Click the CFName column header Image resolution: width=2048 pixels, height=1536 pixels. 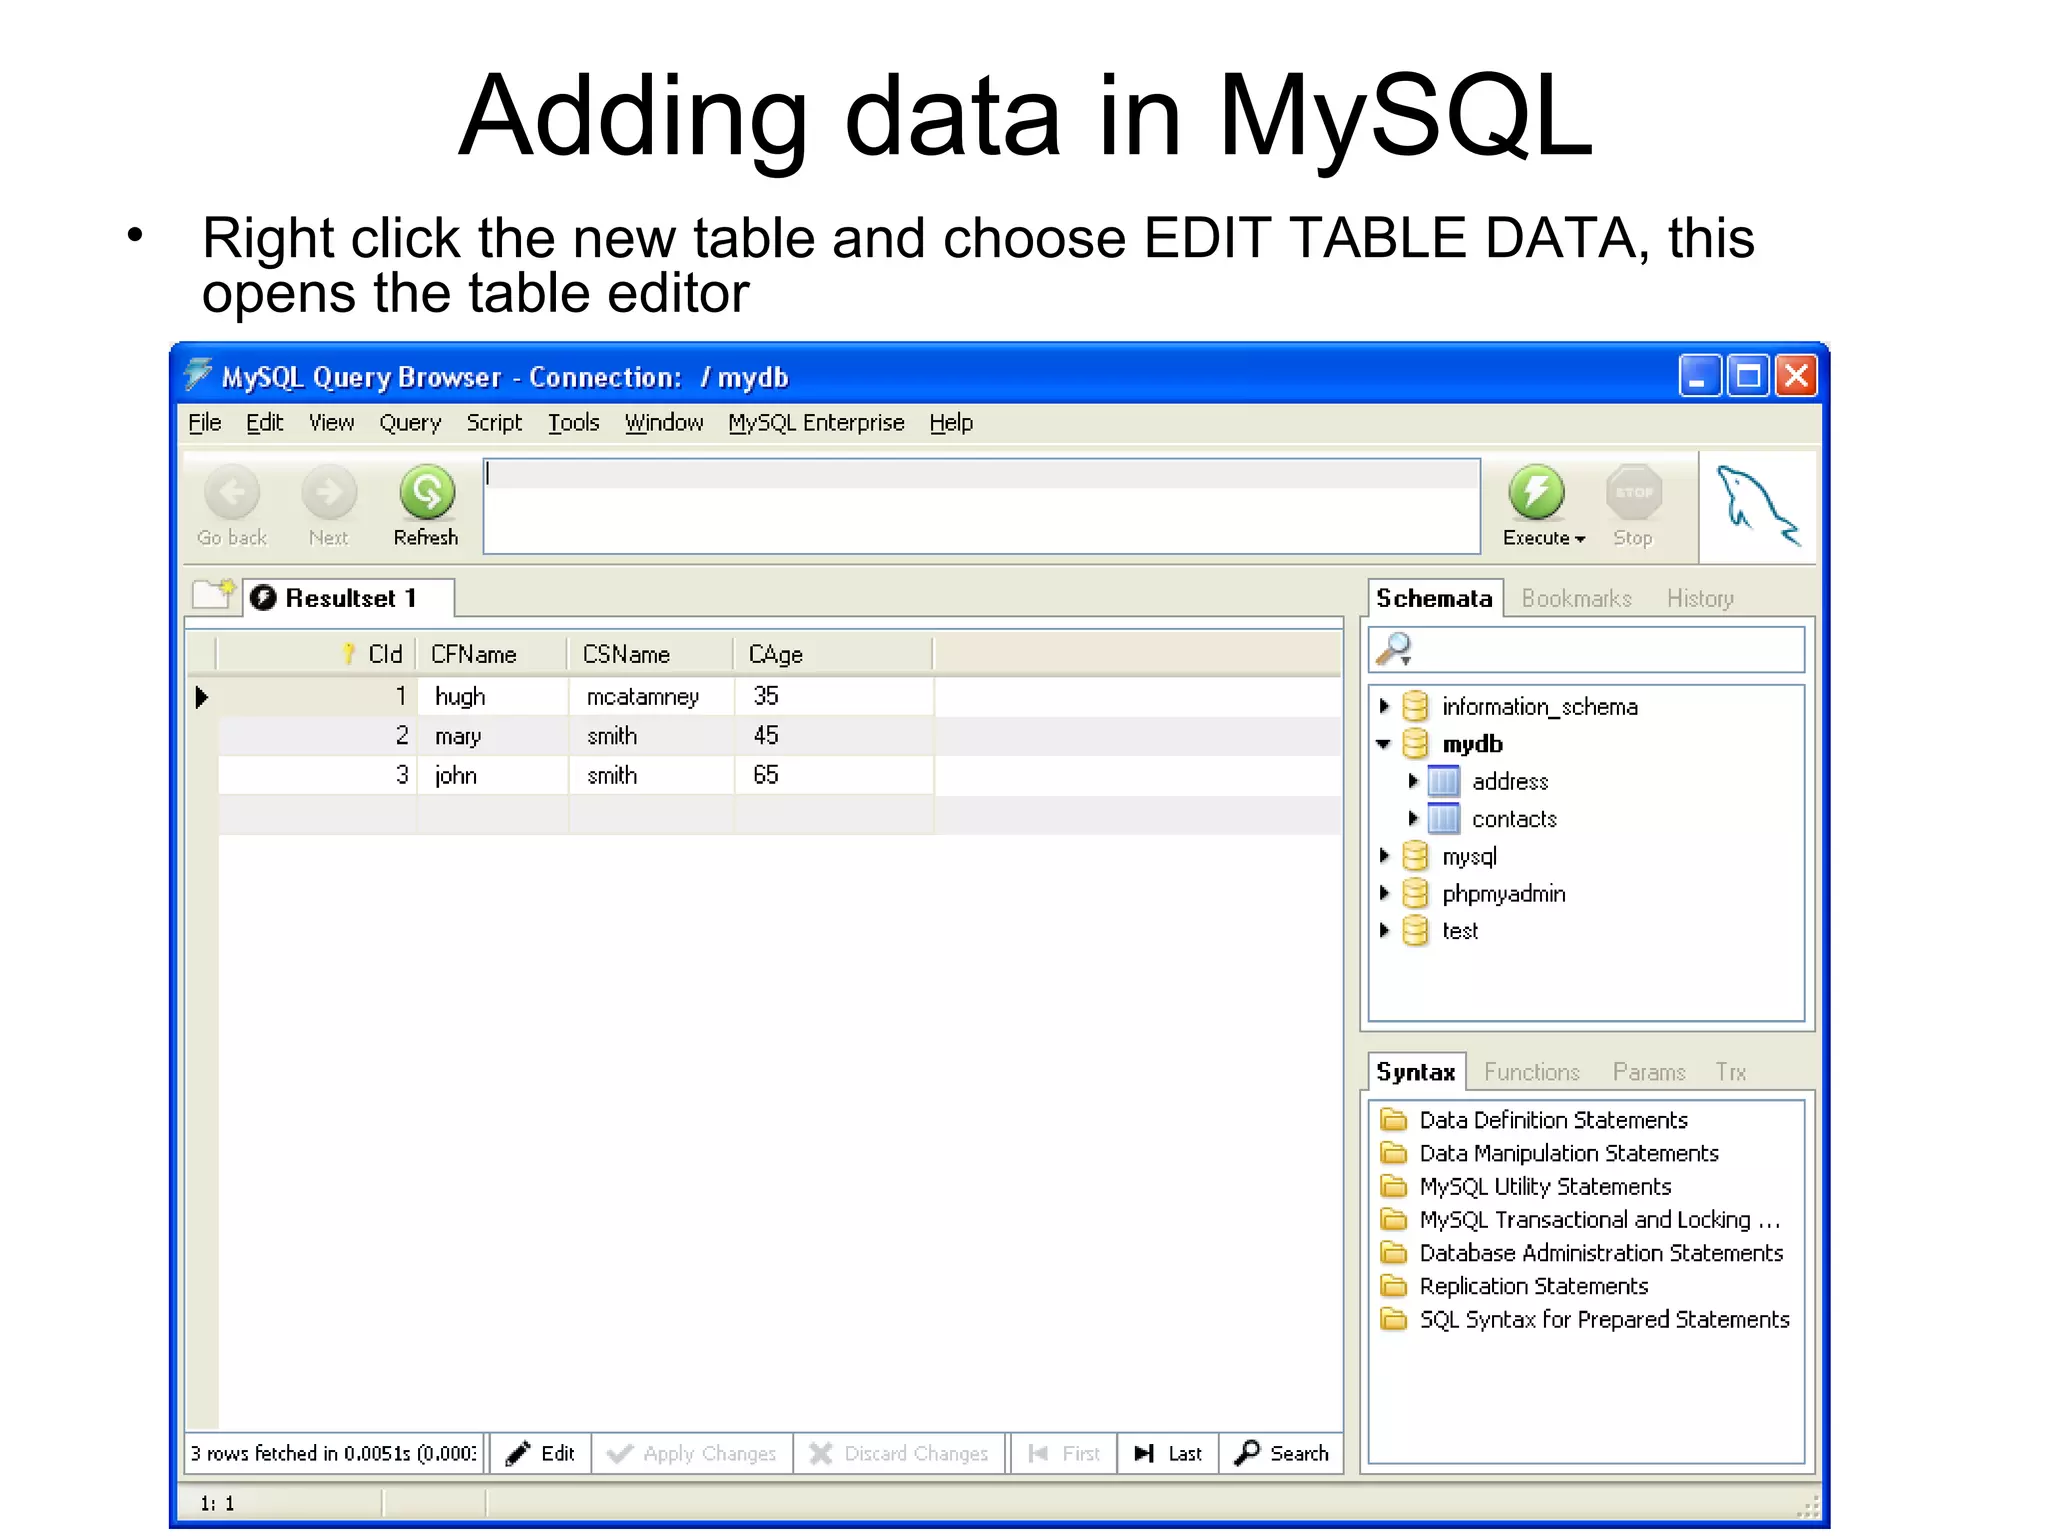[x=492, y=654]
